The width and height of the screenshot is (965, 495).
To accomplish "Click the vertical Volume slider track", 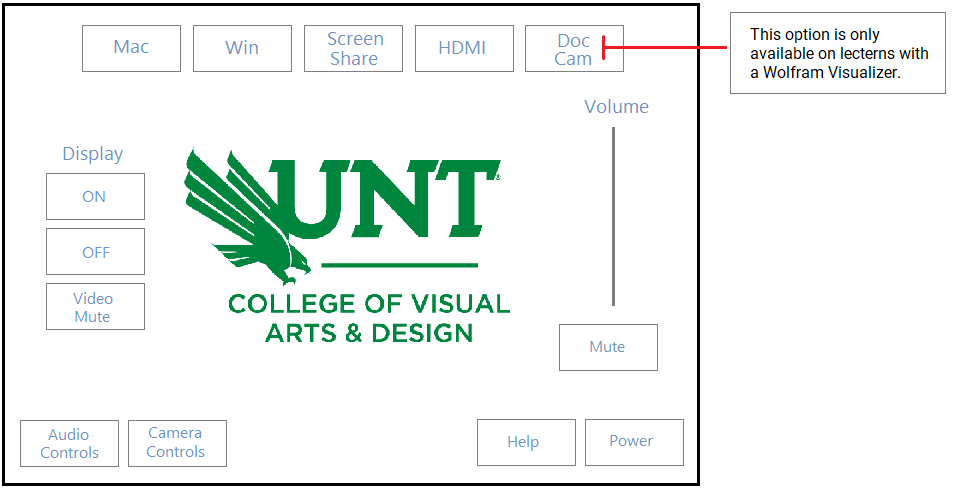I will (613, 216).
